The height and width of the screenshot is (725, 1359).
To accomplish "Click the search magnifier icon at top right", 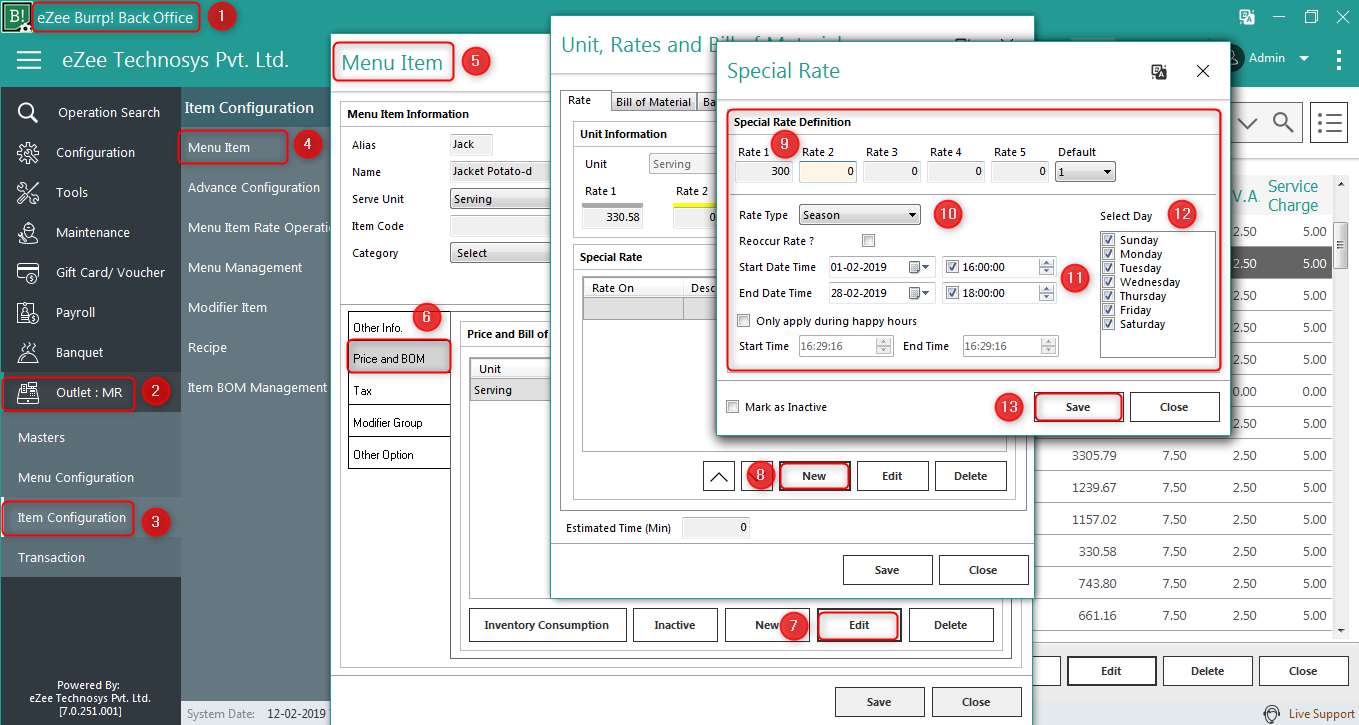I will point(1282,122).
